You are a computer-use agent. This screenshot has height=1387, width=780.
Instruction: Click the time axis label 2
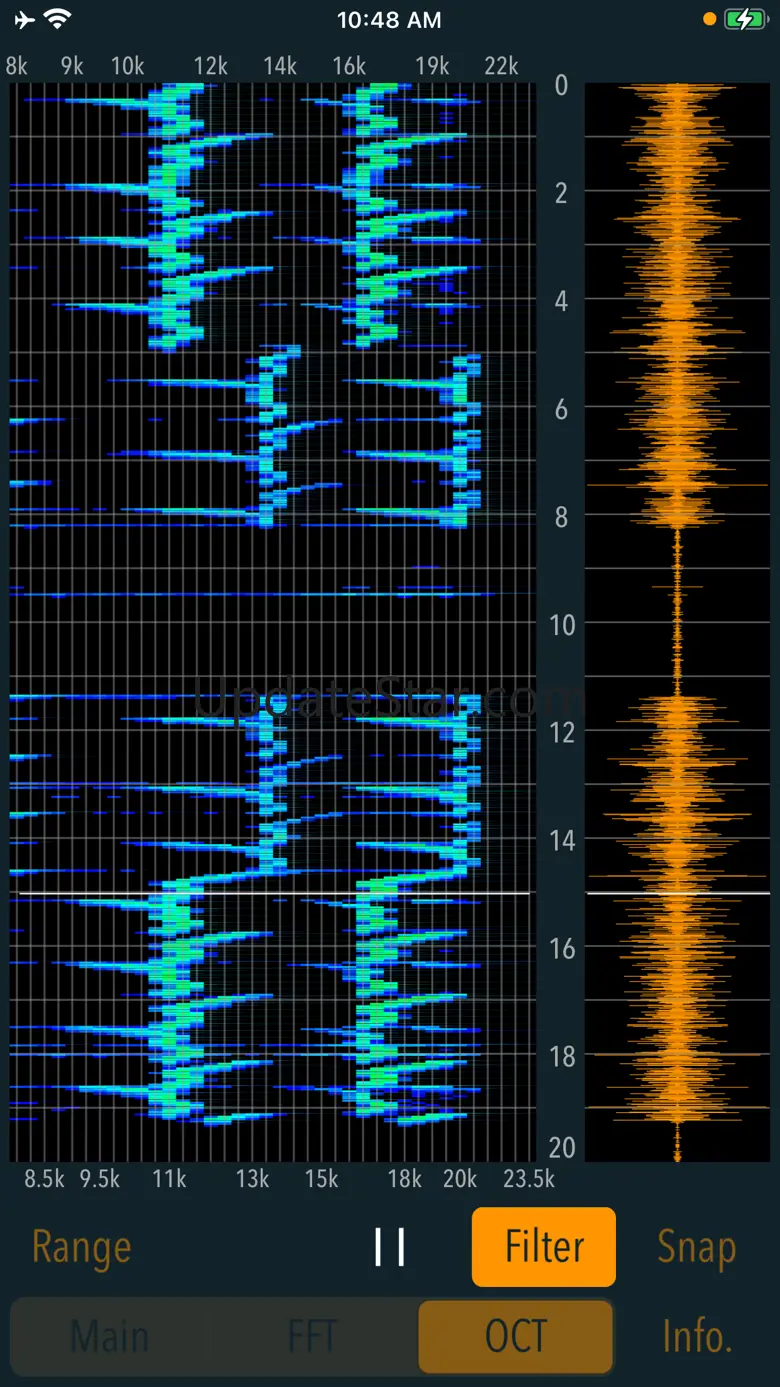click(561, 193)
